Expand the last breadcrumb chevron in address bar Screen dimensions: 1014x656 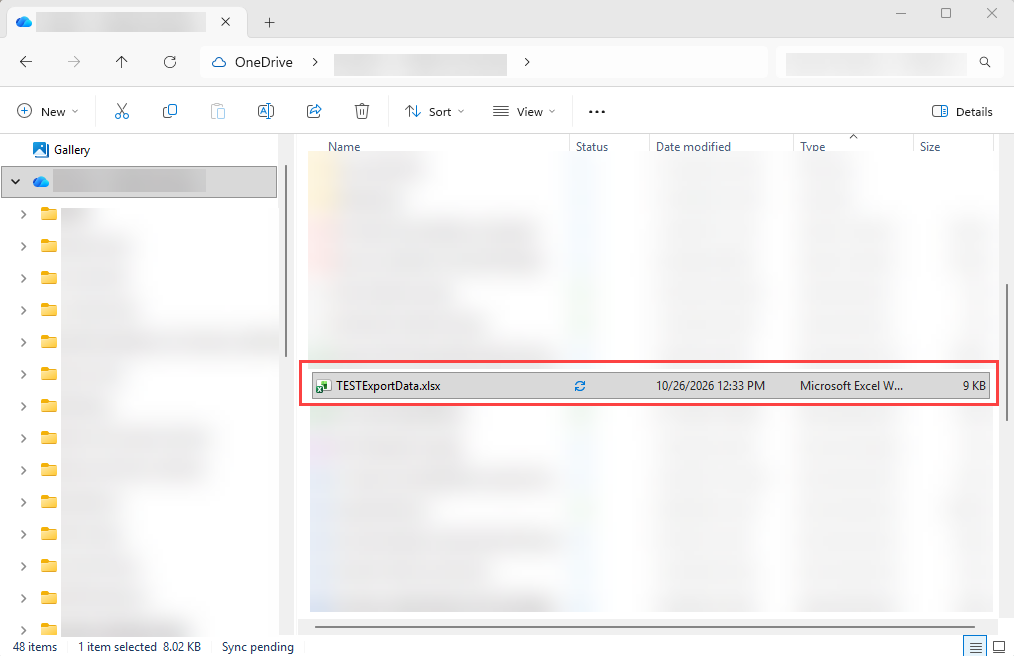(527, 62)
